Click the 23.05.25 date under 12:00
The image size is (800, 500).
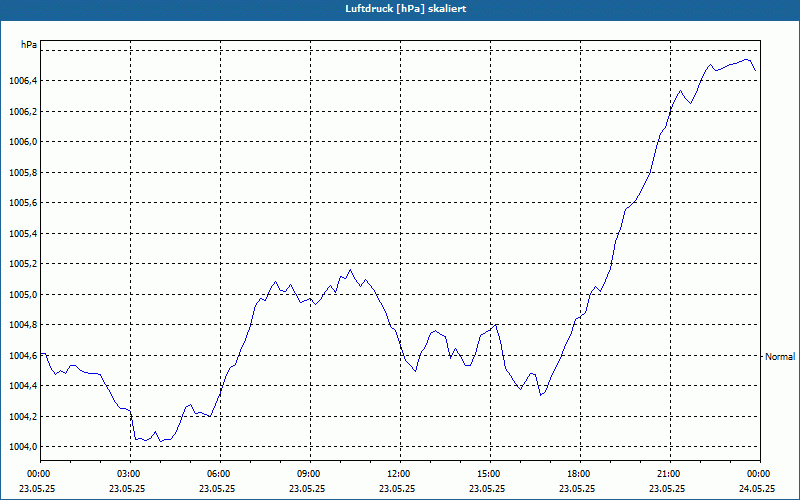[x=397, y=488]
